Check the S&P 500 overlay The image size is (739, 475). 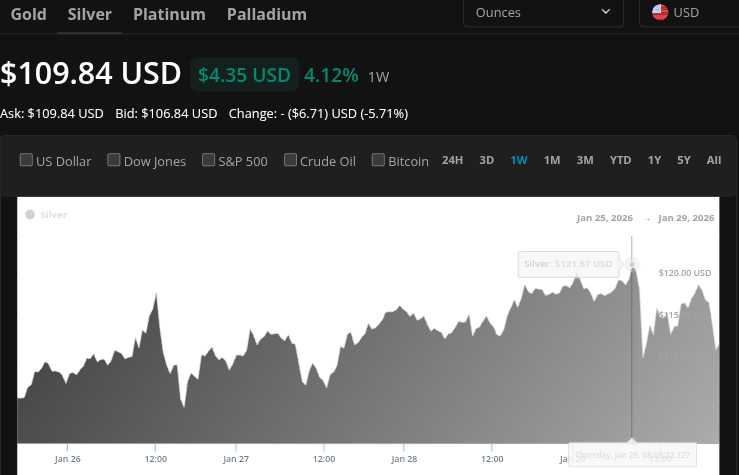pos(208,160)
